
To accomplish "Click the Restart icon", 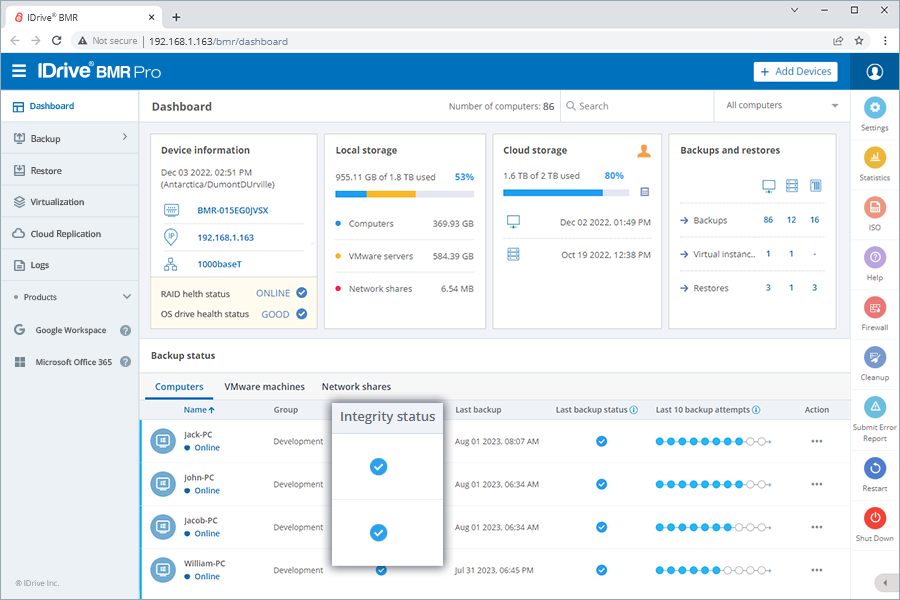I will (x=874, y=469).
